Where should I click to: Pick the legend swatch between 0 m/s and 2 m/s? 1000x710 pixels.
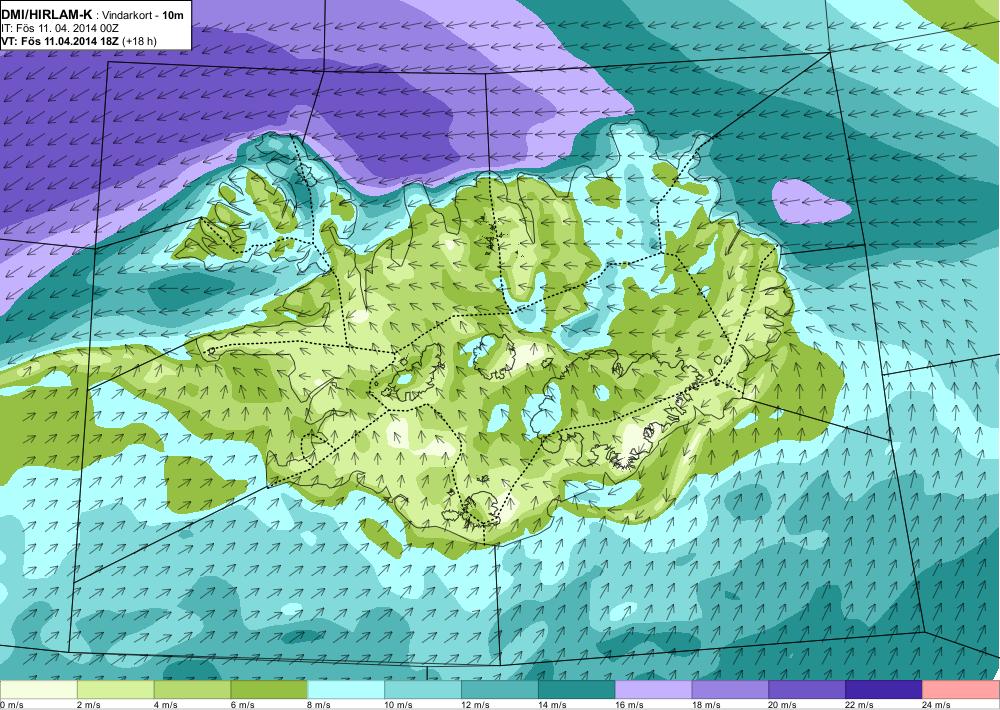point(38,690)
